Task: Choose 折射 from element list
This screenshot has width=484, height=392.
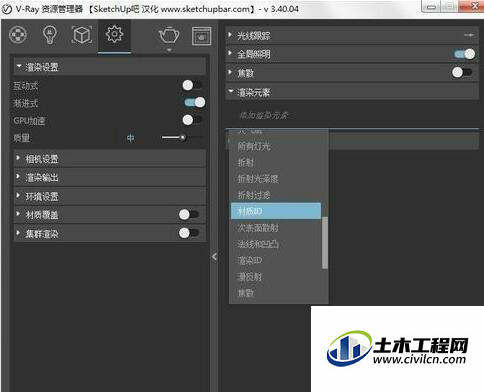Action: pos(276,162)
